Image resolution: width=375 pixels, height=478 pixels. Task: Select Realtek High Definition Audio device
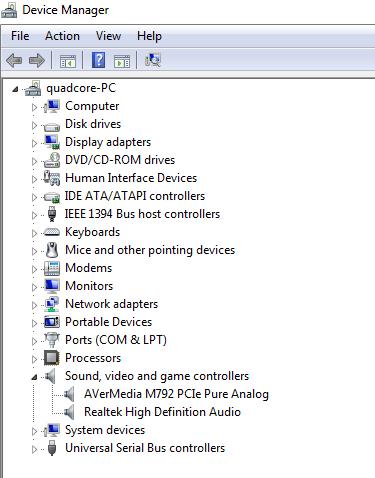click(x=162, y=412)
